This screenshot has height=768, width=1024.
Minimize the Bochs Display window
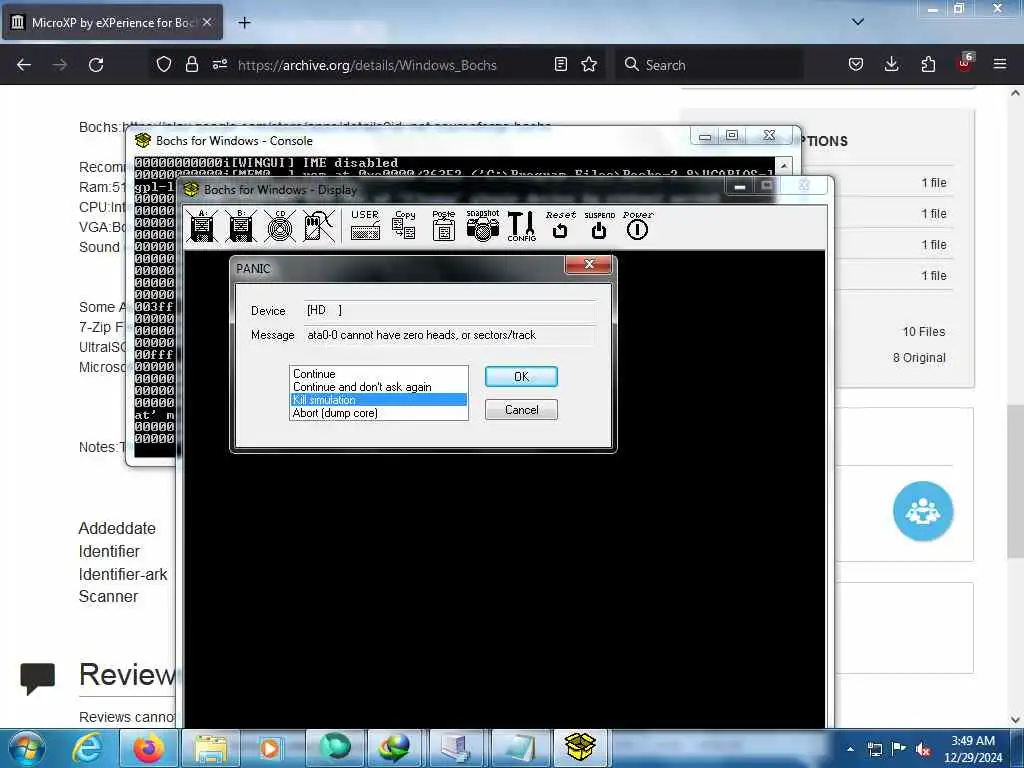[x=740, y=187]
